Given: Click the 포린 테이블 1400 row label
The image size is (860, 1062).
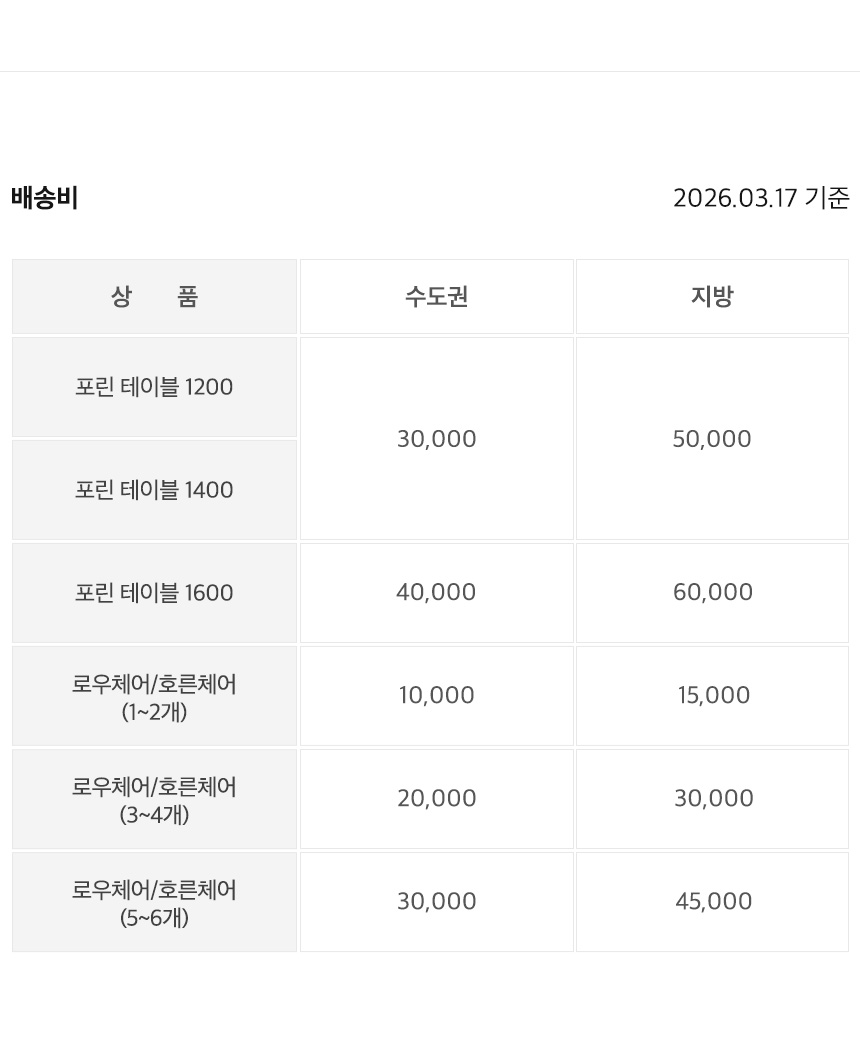Looking at the screenshot, I should click(154, 490).
